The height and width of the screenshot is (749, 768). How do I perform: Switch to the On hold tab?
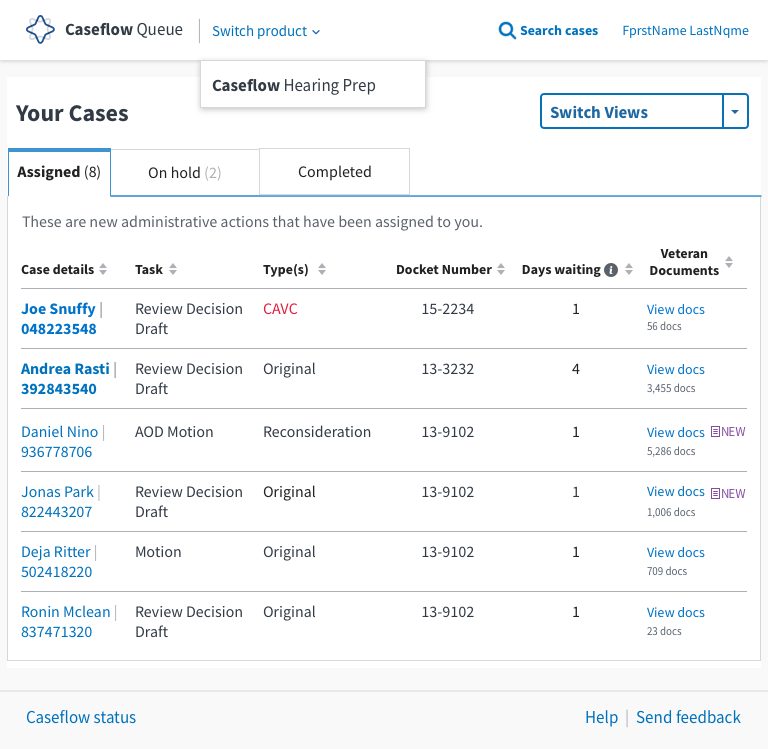point(185,173)
